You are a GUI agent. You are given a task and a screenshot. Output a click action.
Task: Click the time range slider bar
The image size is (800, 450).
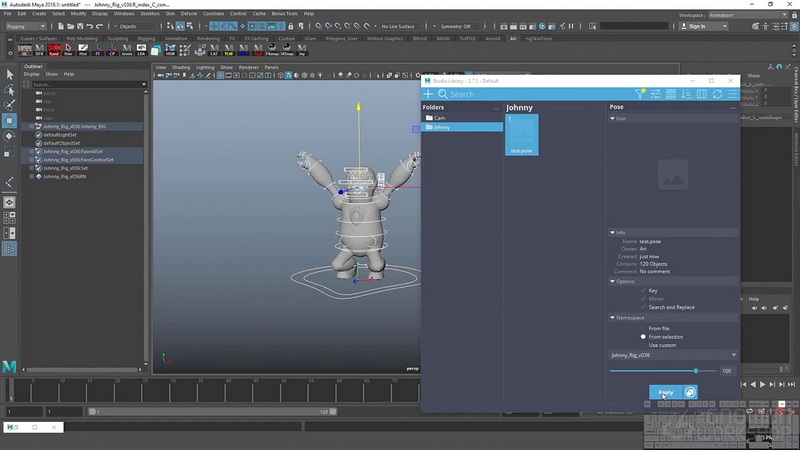(212, 411)
